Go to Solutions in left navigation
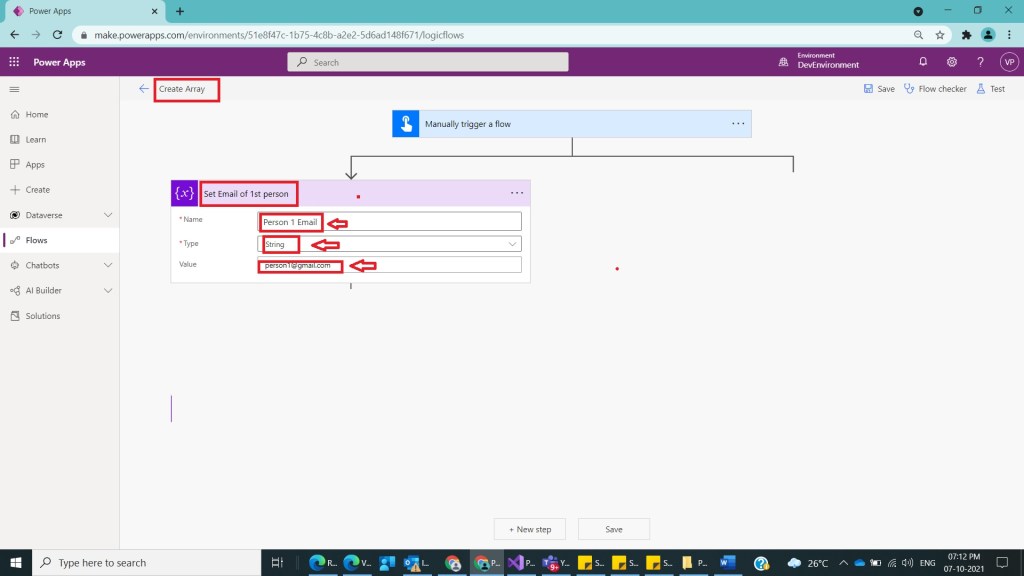The width and height of the screenshot is (1024, 576). [x=42, y=316]
